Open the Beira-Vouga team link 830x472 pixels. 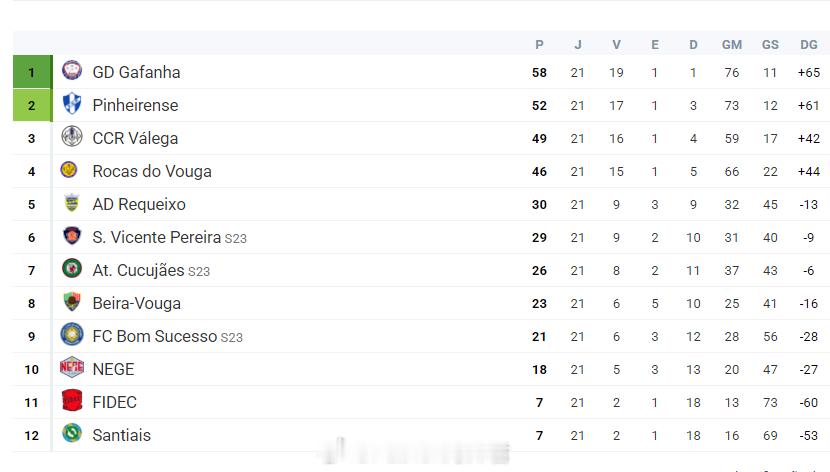tap(136, 303)
